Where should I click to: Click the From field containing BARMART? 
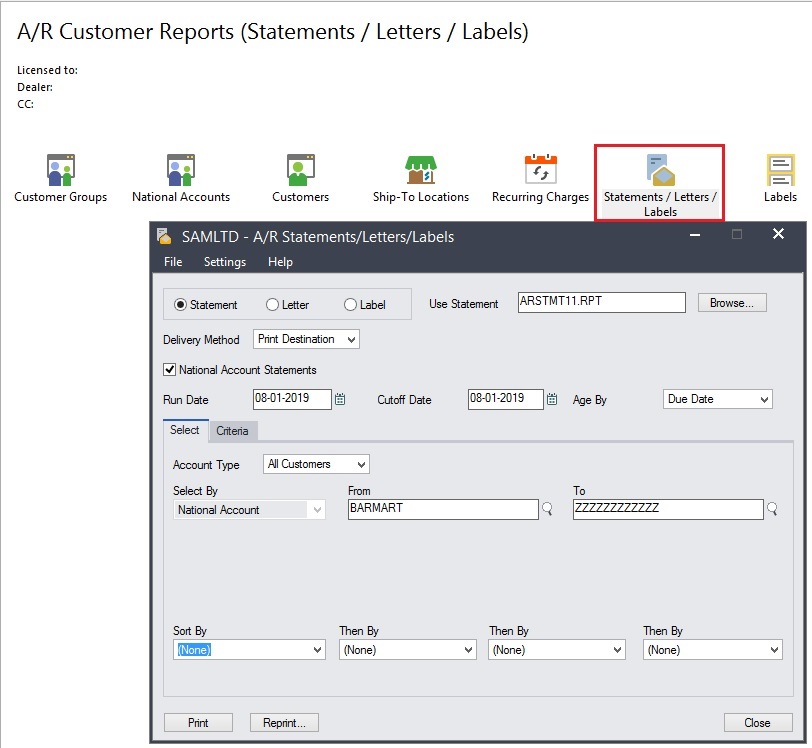443,509
